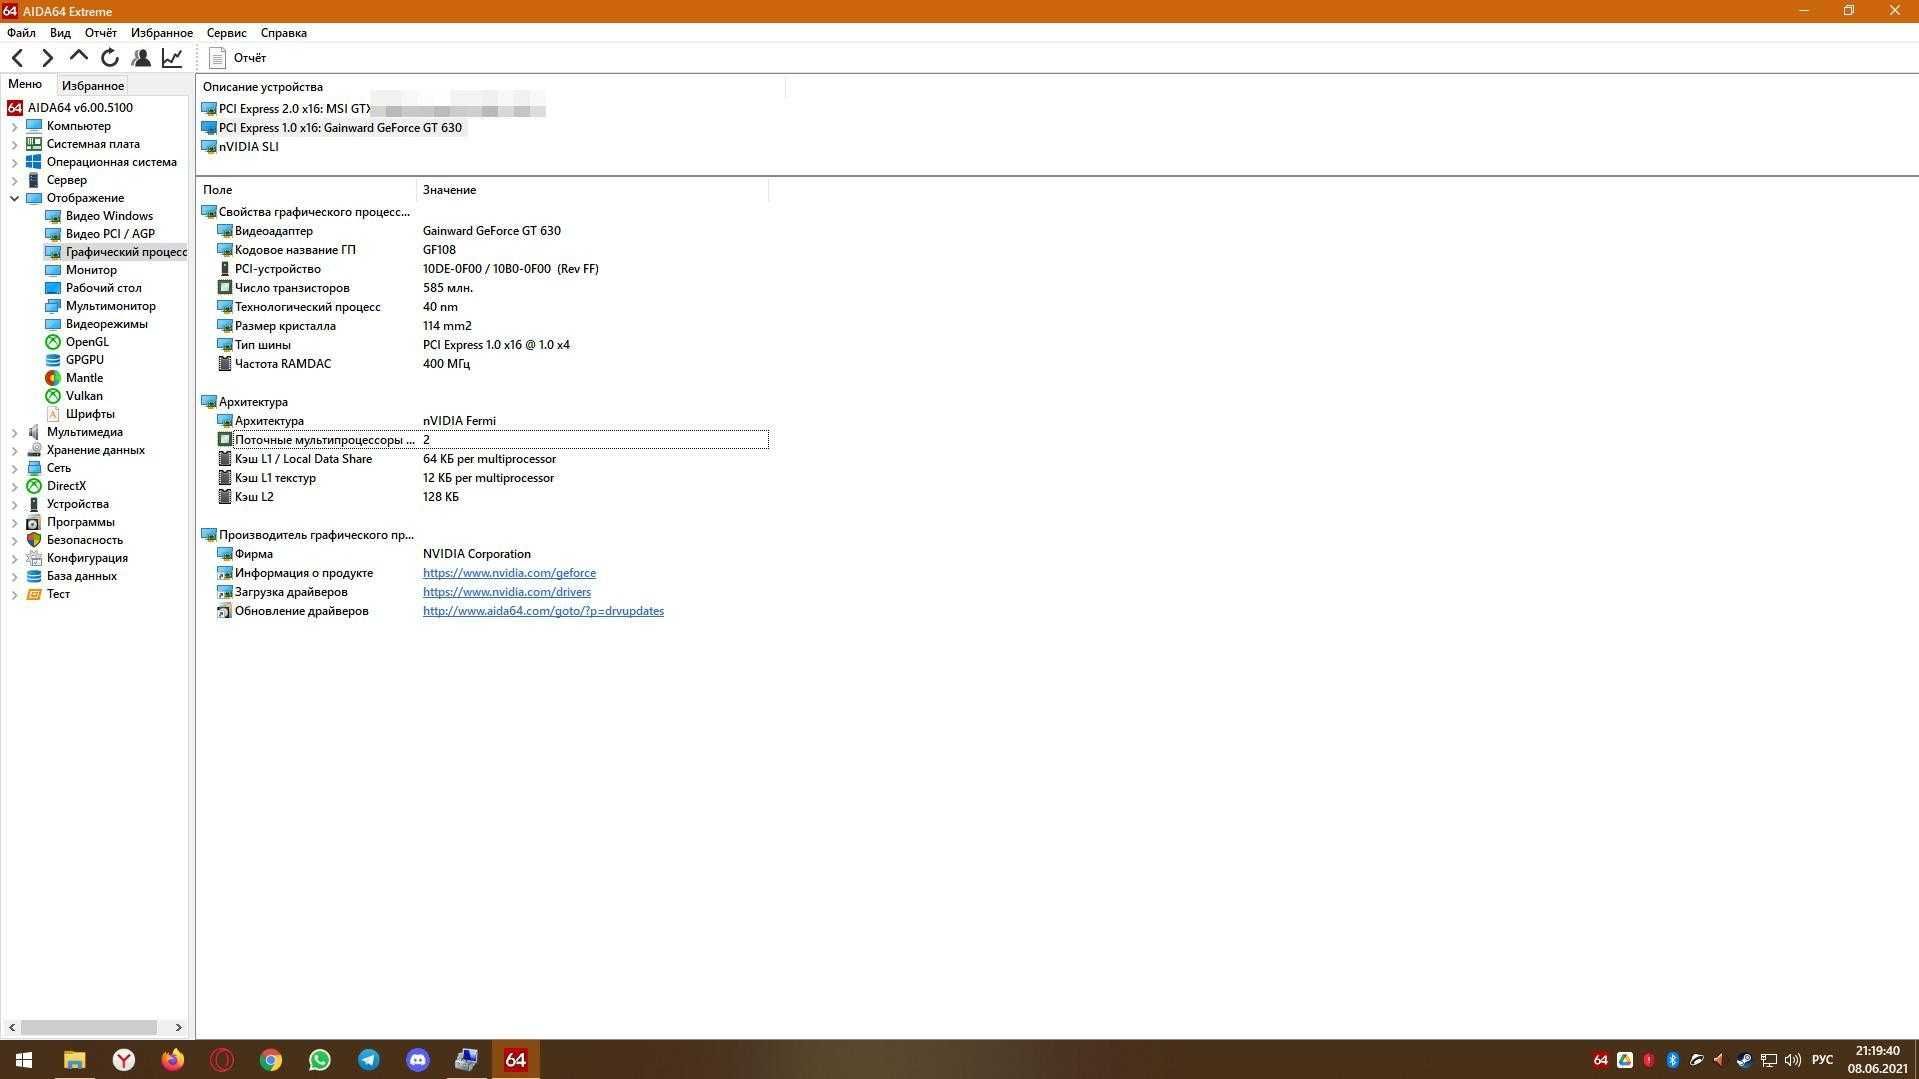Switch to the Меню tab
Image resolution: width=1919 pixels, height=1079 pixels.
click(25, 85)
